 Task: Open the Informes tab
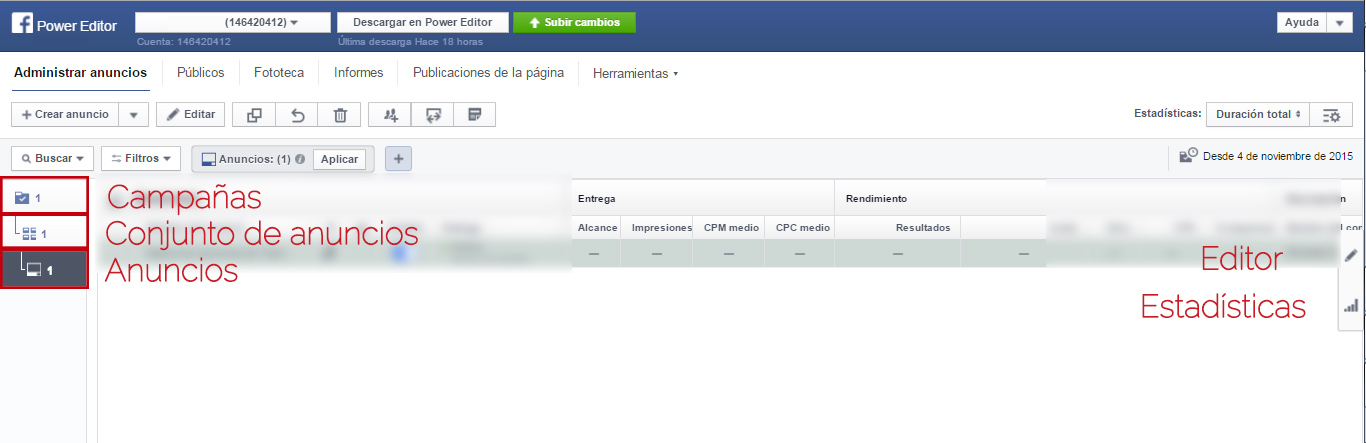click(x=358, y=73)
